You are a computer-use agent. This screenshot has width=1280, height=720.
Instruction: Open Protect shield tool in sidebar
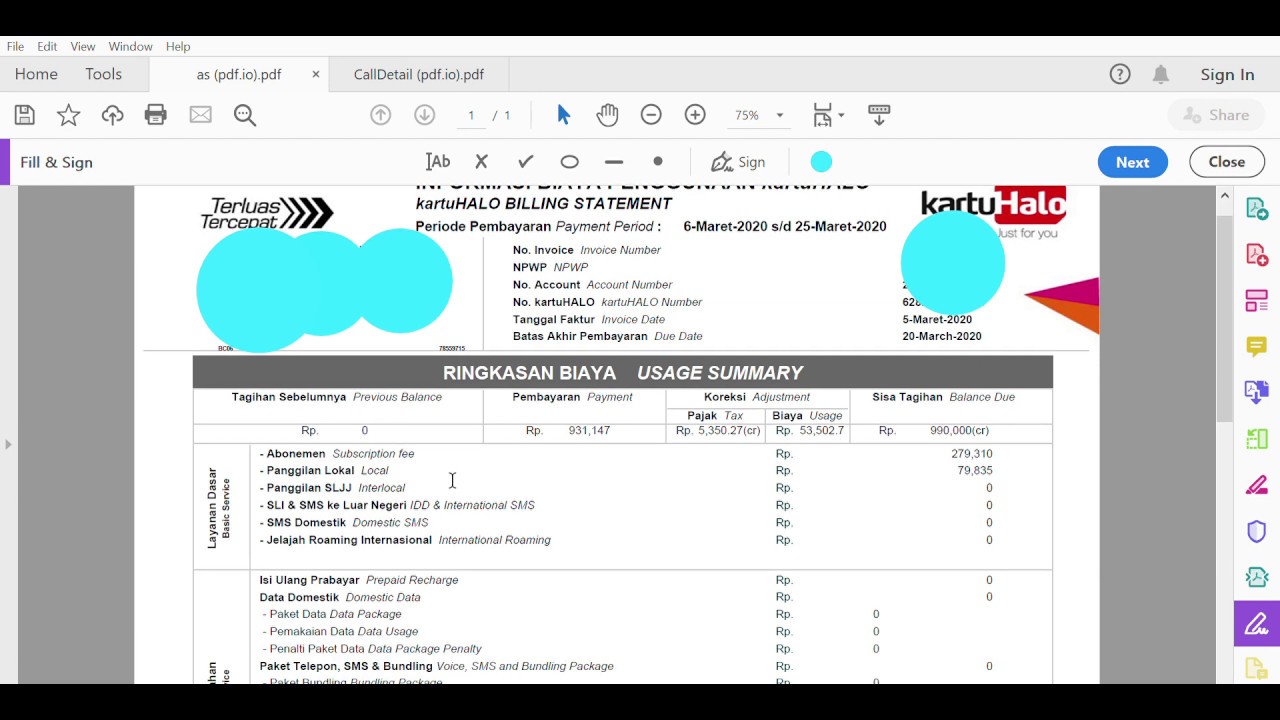pos(1256,531)
